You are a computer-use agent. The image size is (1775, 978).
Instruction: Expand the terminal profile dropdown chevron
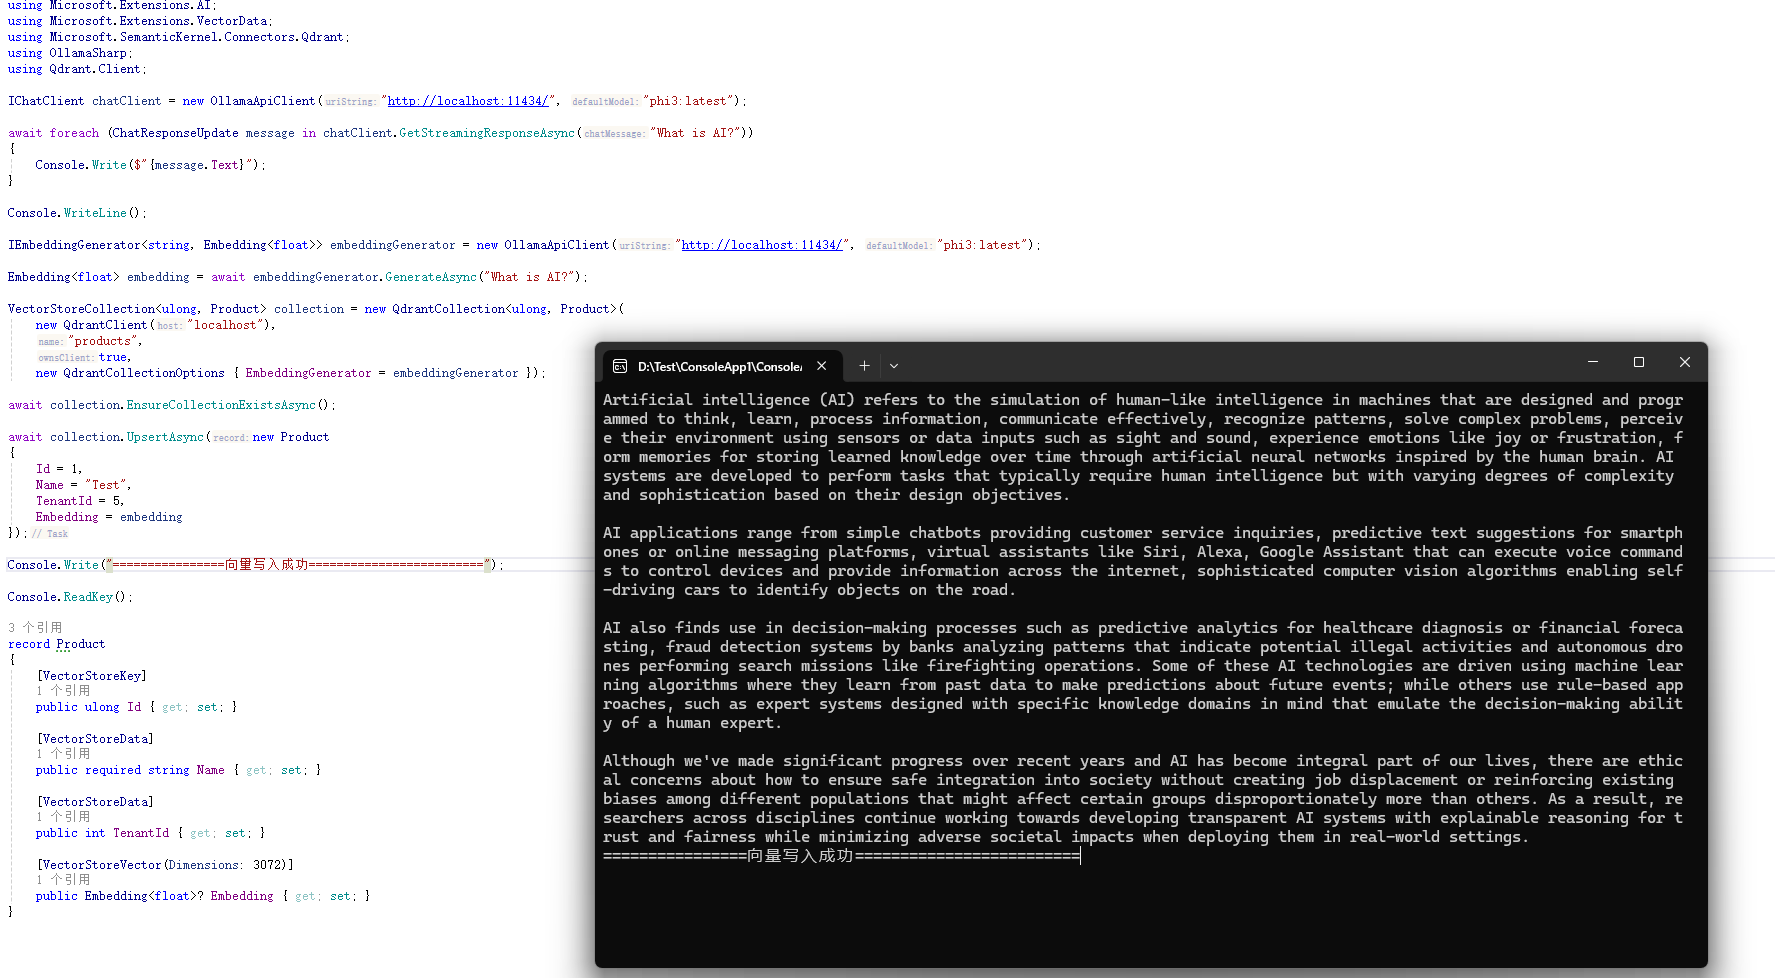894,366
